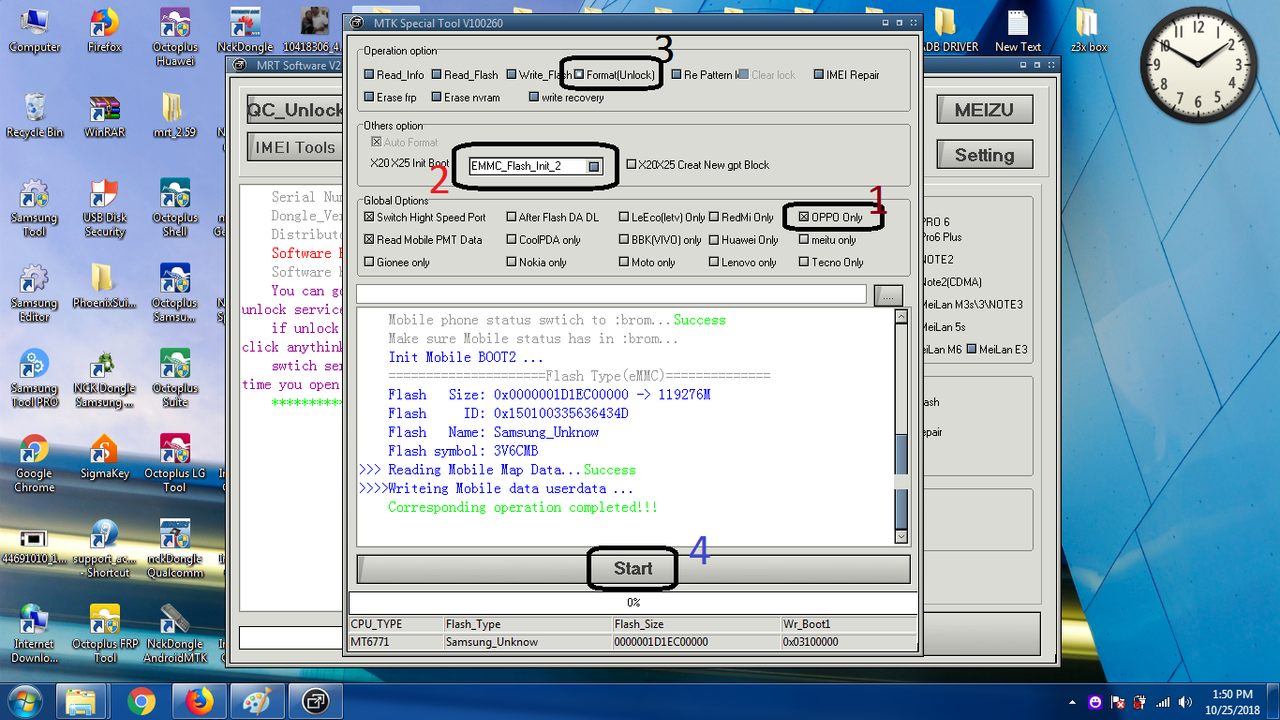
Task: Click MEIZU button in MRT window
Action: pyautogui.click(x=984, y=110)
